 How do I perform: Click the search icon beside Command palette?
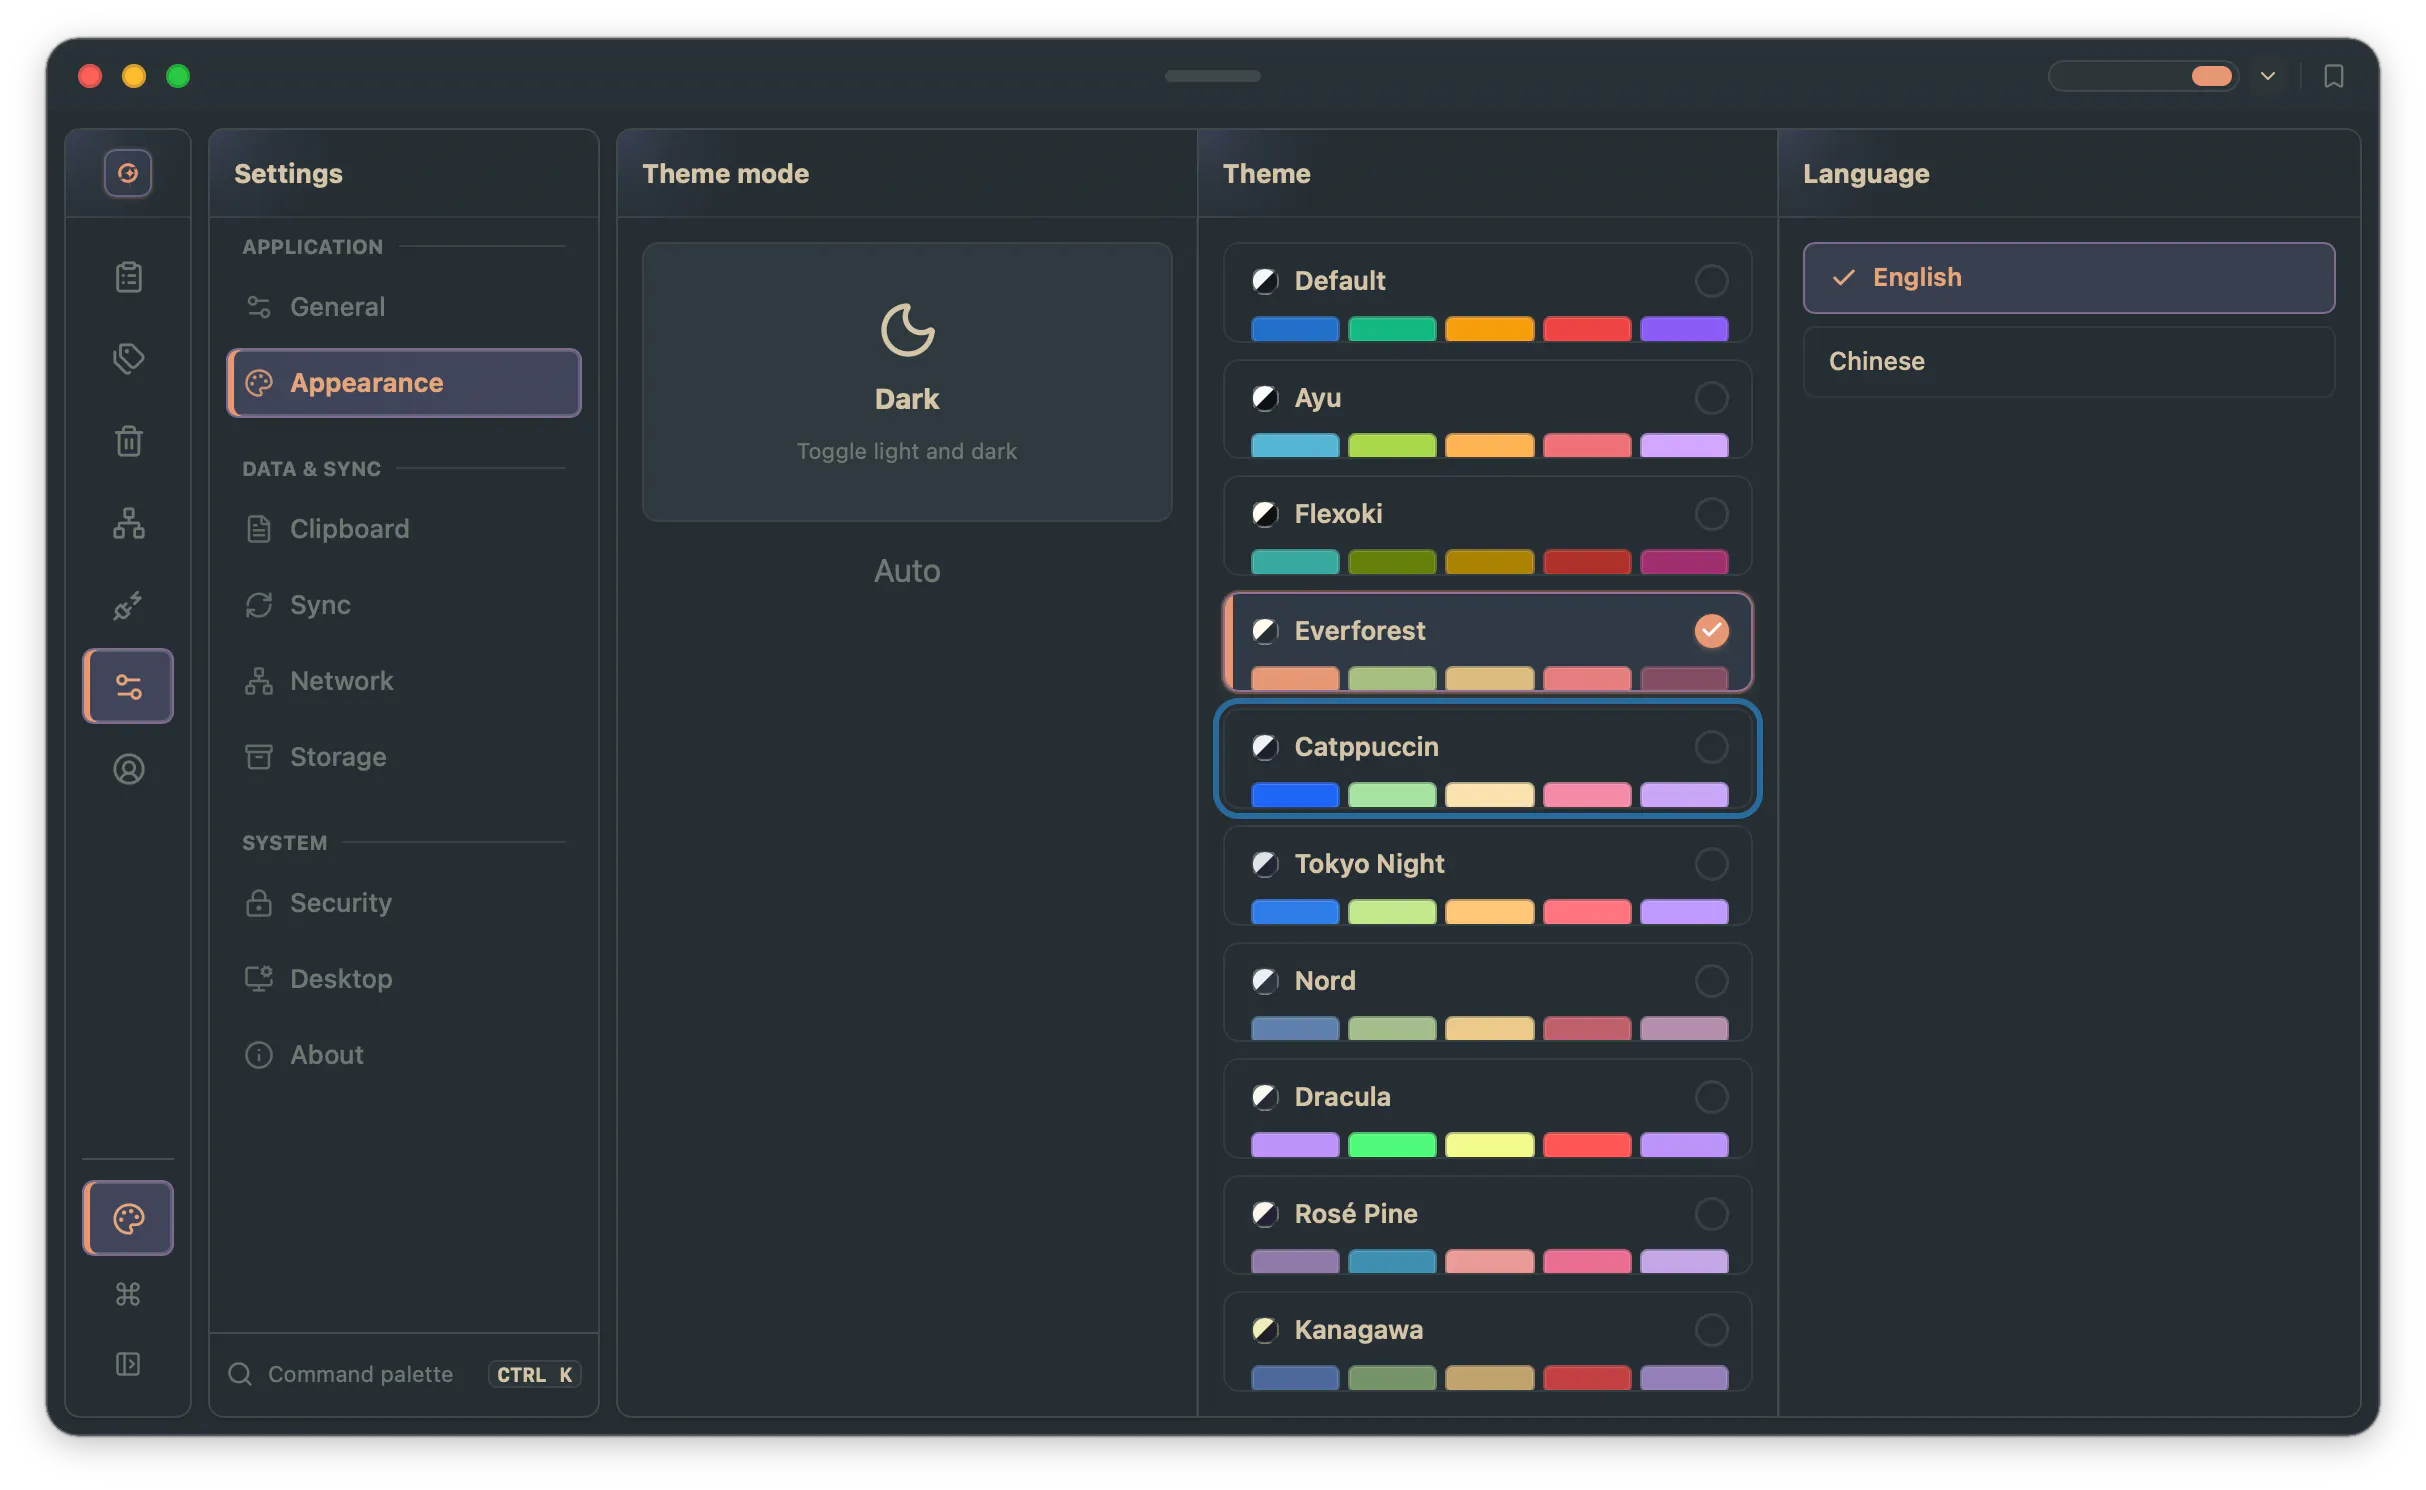pyautogui.click(x=240, y=1374)
